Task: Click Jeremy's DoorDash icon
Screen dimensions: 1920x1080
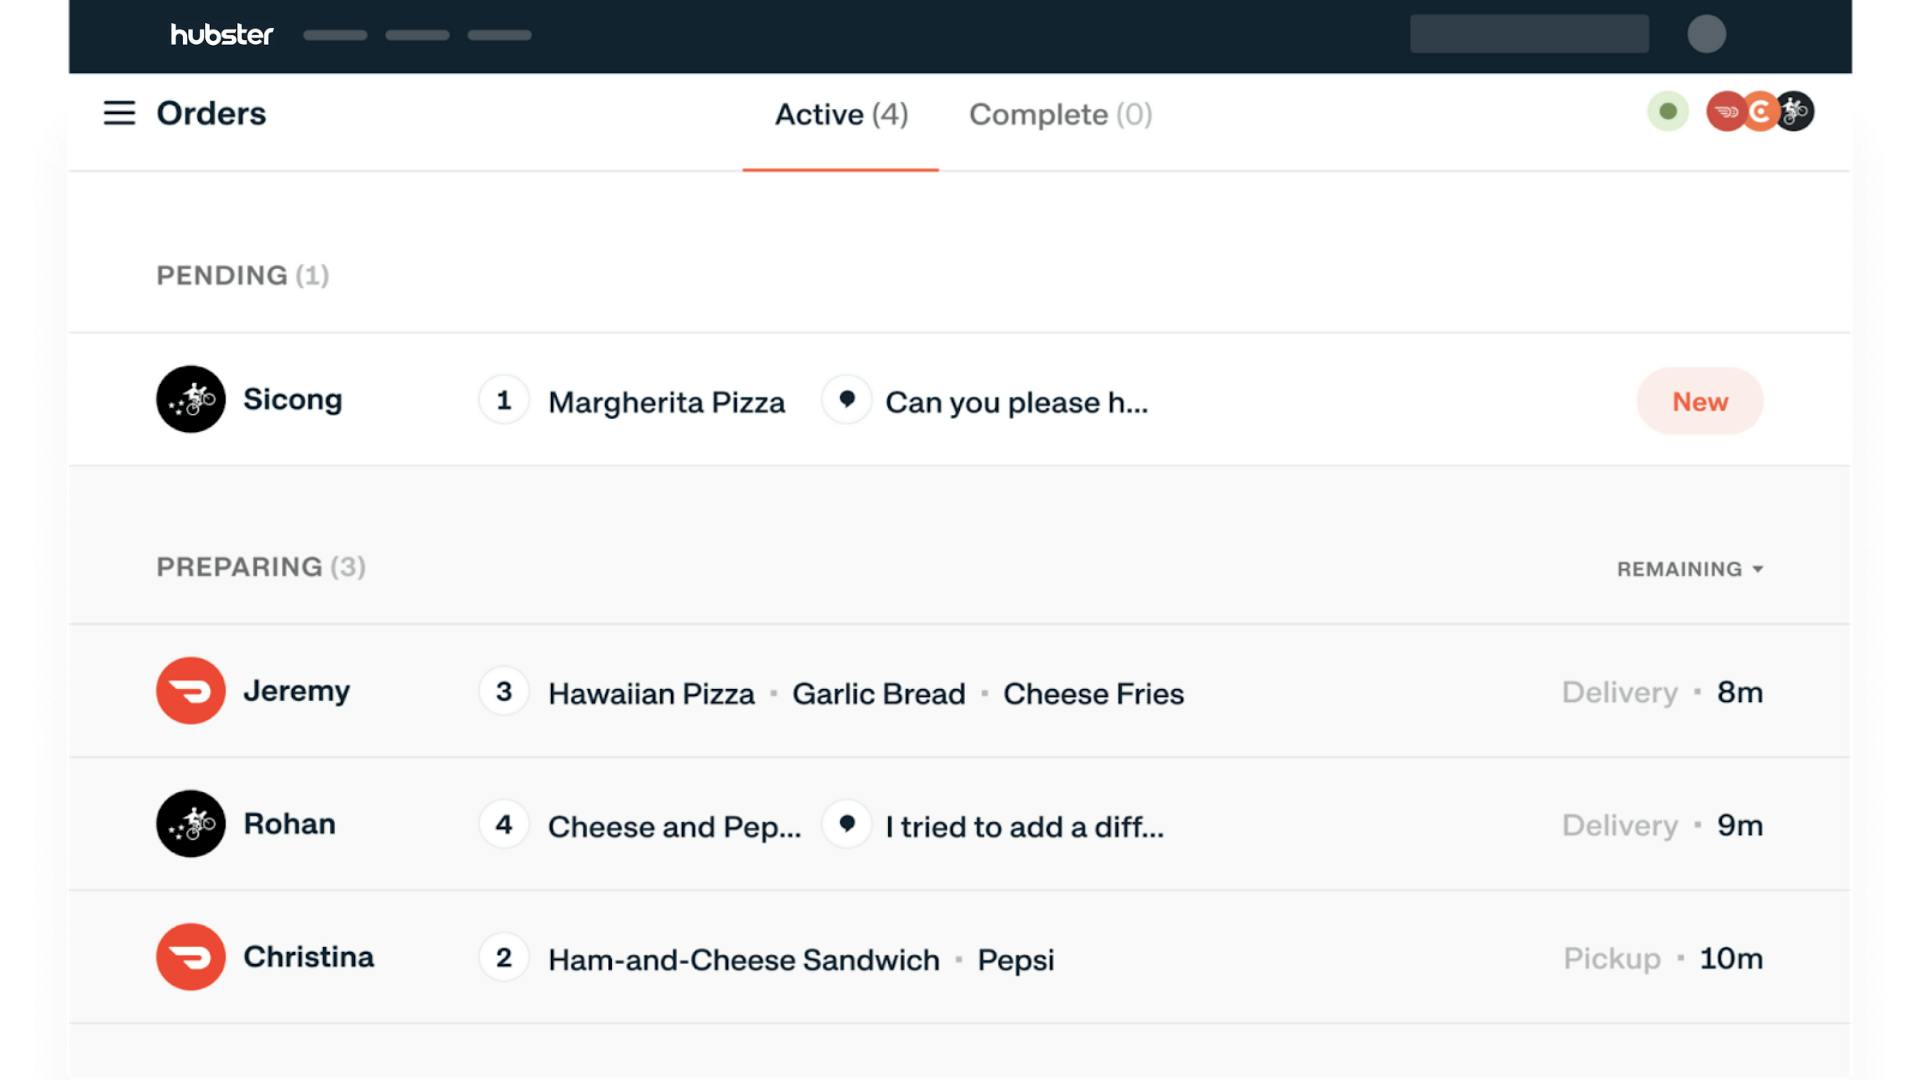Action: 190,691
